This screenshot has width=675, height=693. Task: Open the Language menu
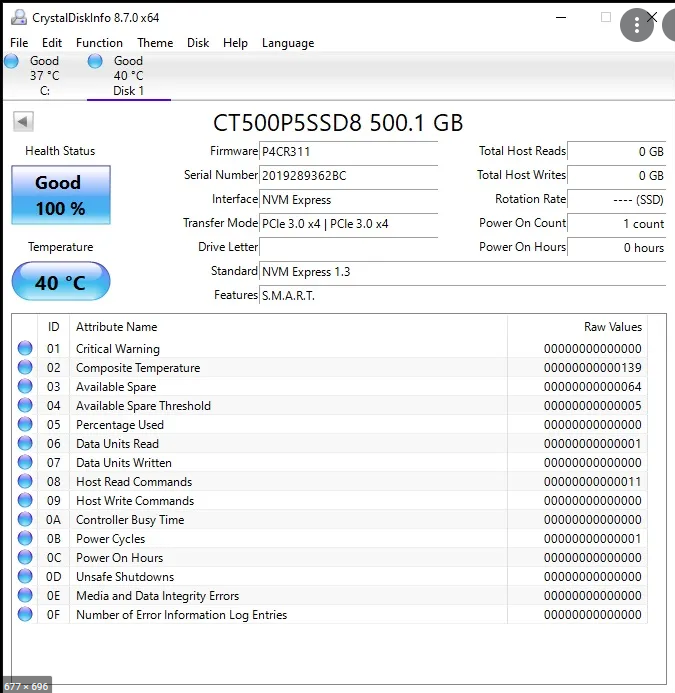[x=288, y=43]
